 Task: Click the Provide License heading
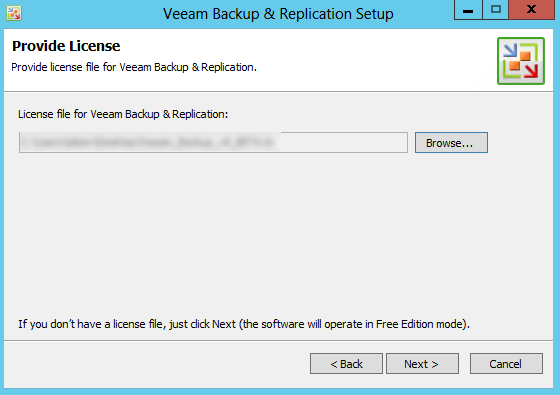click(x=66, y=46)
